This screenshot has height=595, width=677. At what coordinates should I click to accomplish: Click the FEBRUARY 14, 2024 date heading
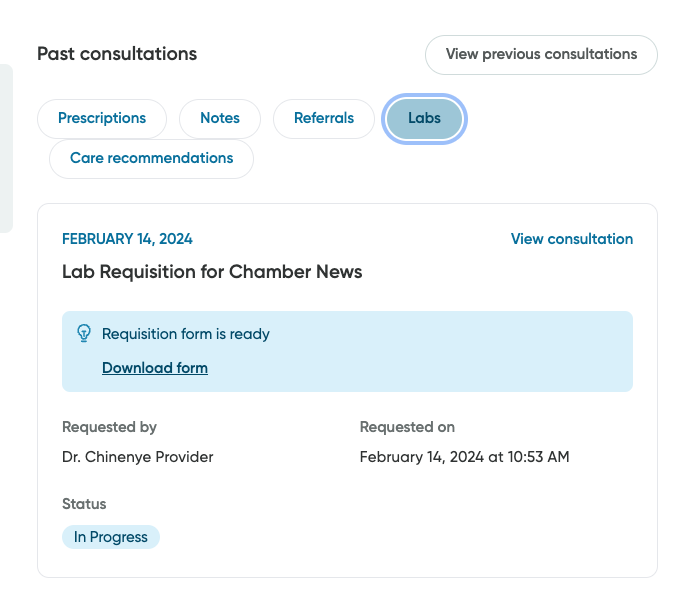click(127, 239)
